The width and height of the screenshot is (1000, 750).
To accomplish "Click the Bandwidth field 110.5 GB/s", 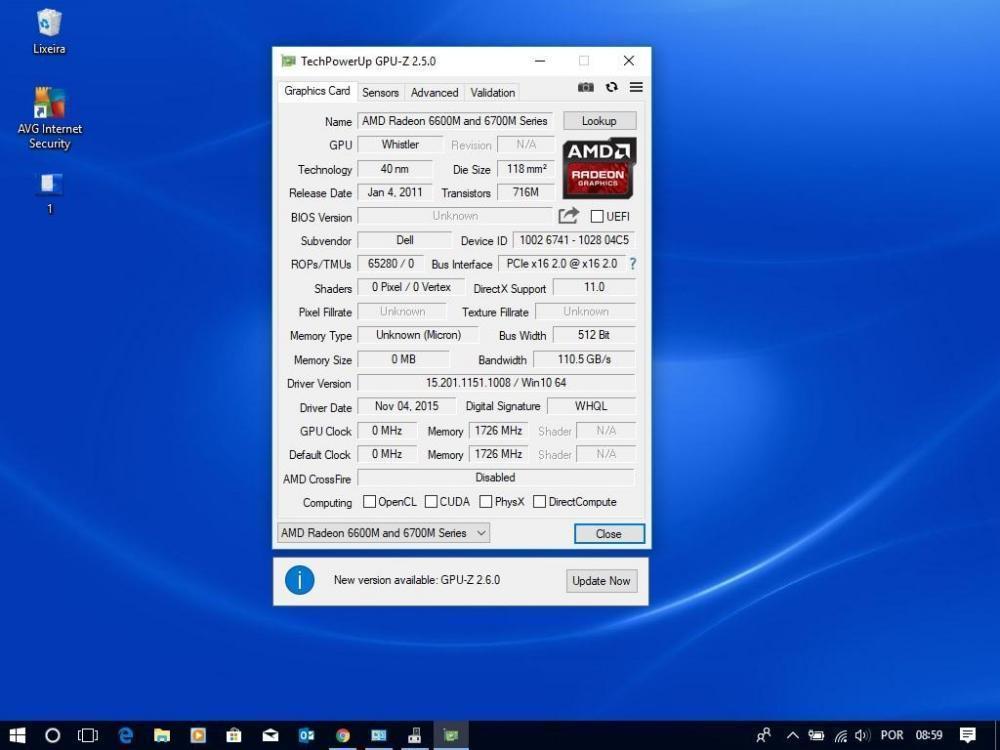I will pyautogui.click(x=584, y=359).
